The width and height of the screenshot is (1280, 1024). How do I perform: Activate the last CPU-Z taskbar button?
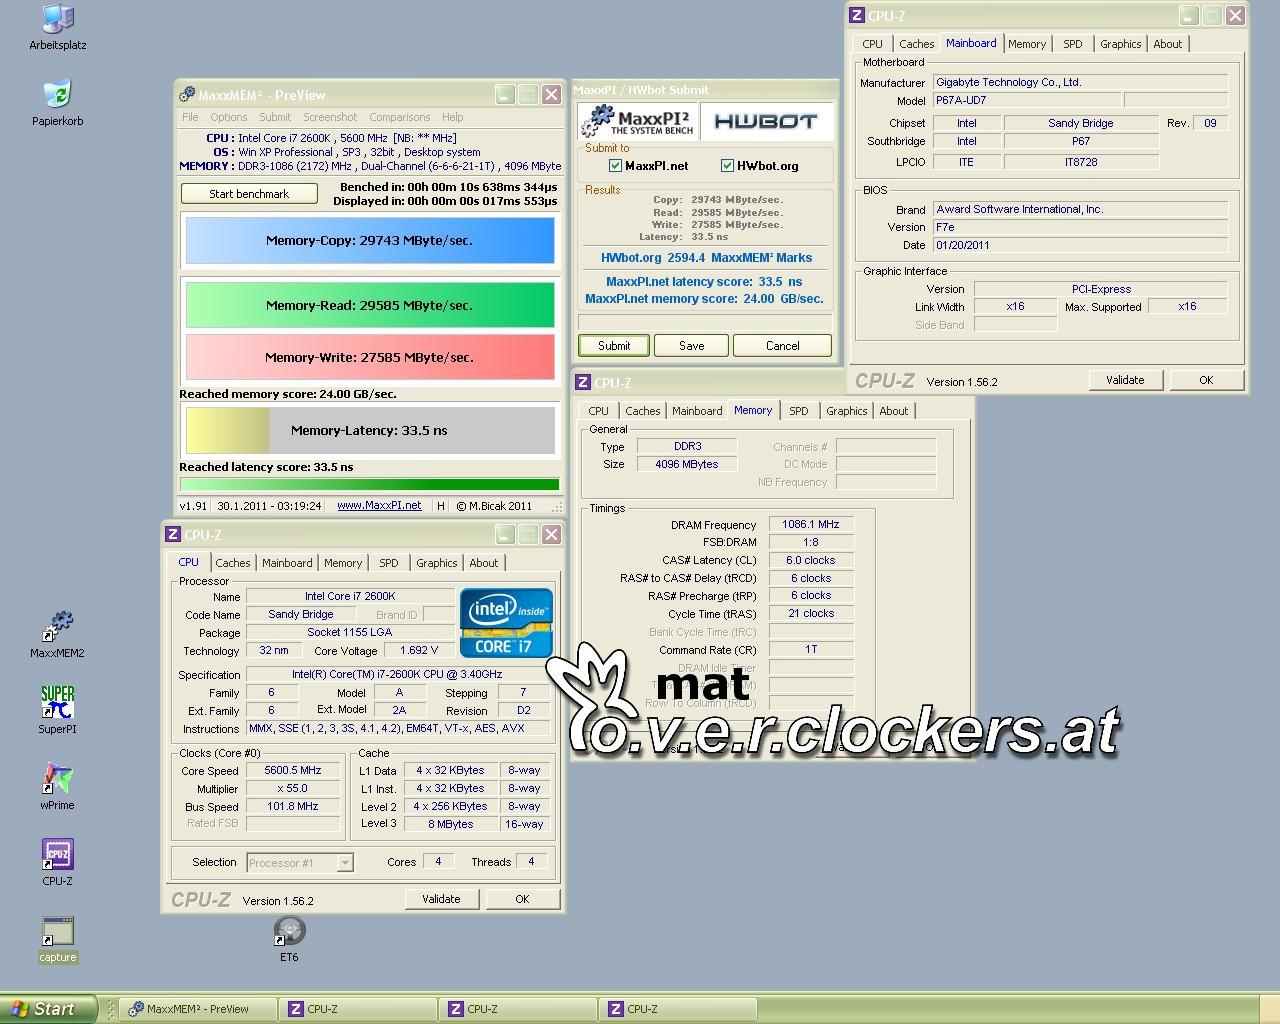[678, 1009]
